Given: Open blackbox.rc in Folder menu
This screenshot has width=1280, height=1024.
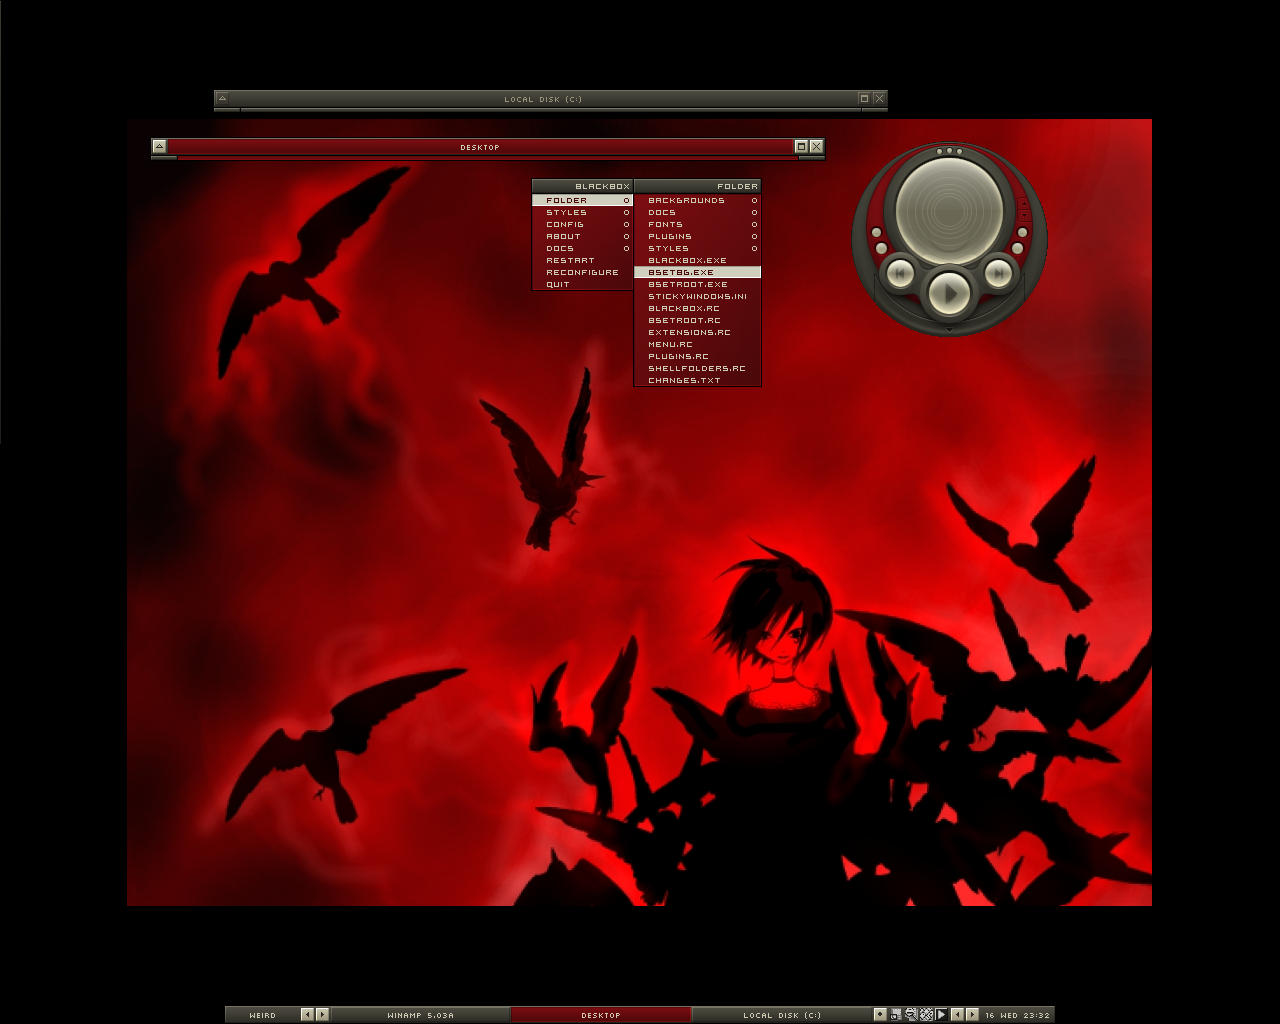Looking at the screenshot, I should tap(697, 308).
